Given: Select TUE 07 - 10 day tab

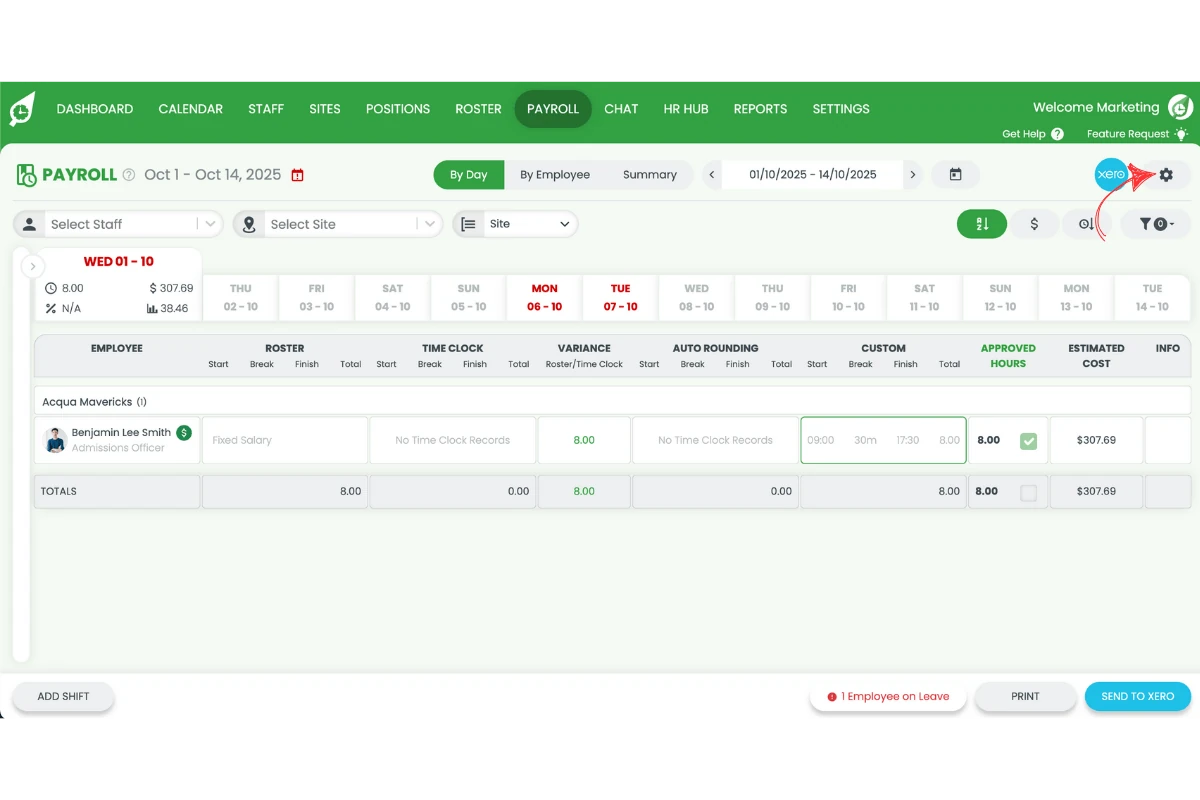Looking at the screenshot, I should (620, 297).
